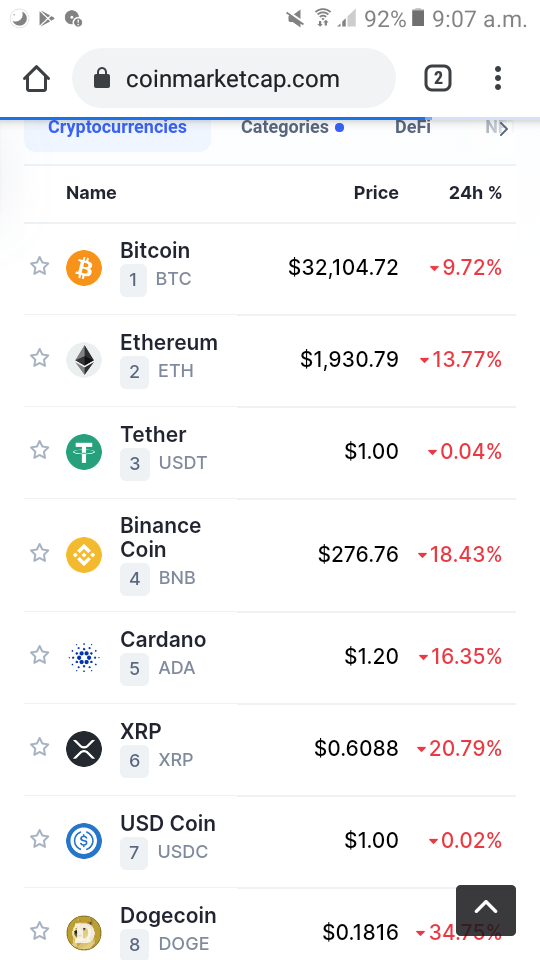This screenshot has height=960, width=540.
Task: Sort table by the 24h % column
Action: (475, 193)
